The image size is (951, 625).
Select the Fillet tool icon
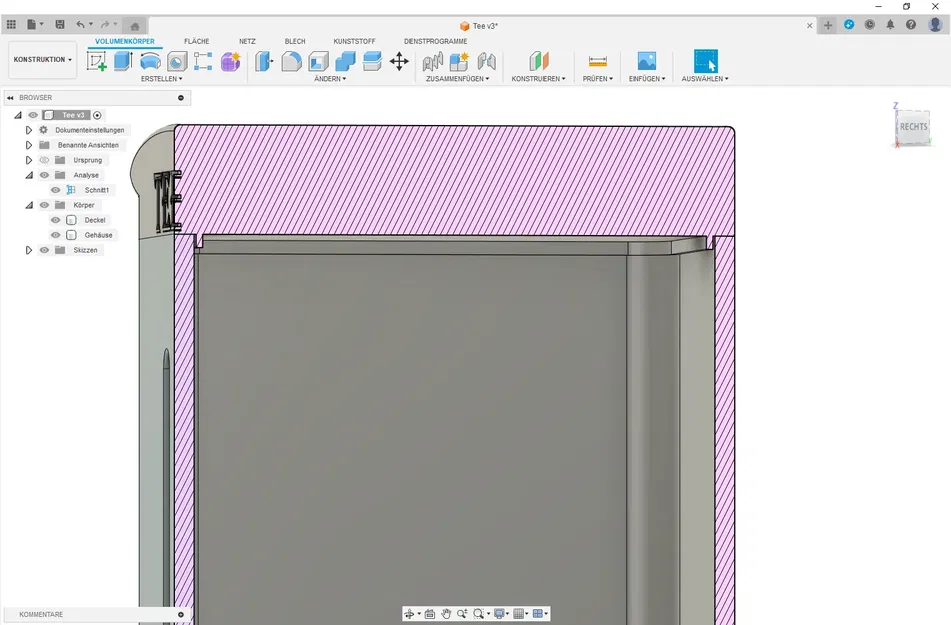291,61
